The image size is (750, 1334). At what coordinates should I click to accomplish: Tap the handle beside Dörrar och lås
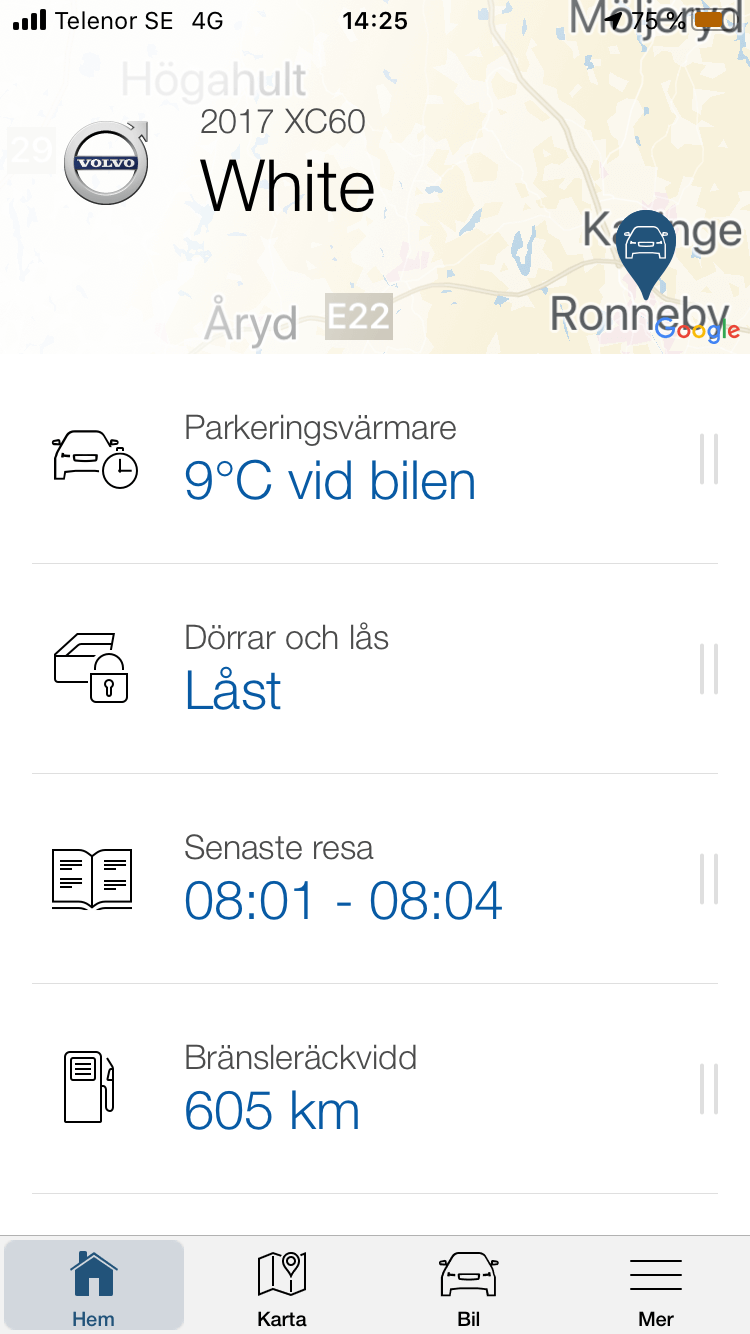[709, 669]
